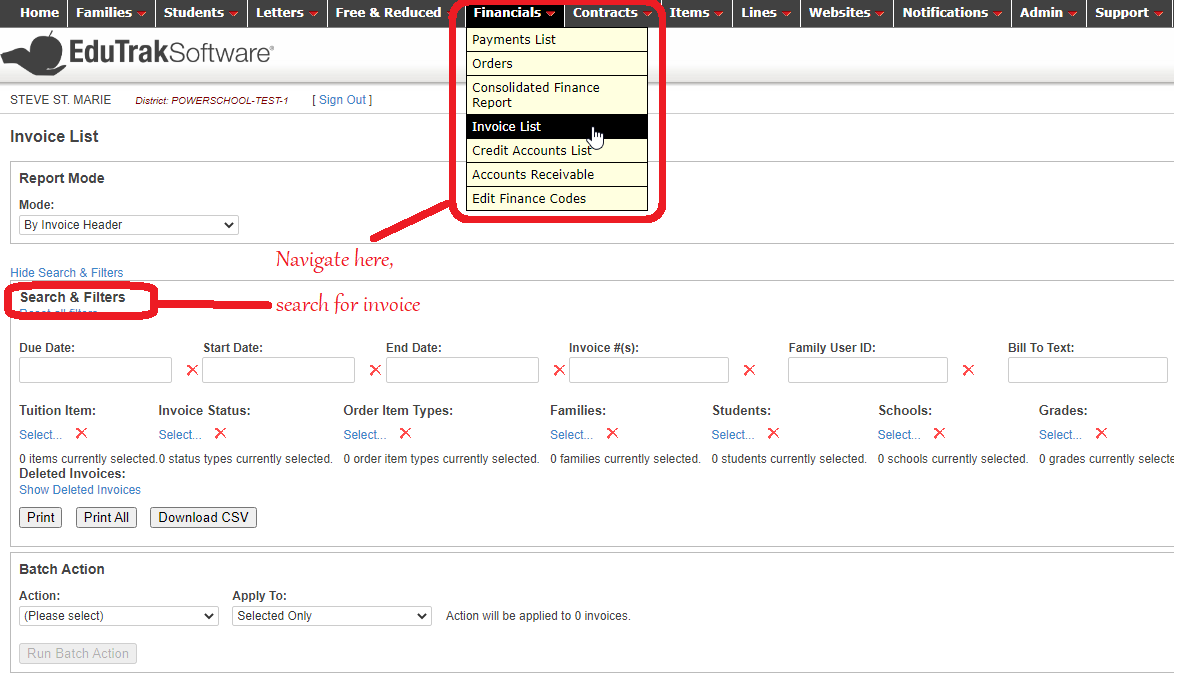This screenshot has width=1203, height=690.
Task: Click the Print All button
Action: click(106, 517)
